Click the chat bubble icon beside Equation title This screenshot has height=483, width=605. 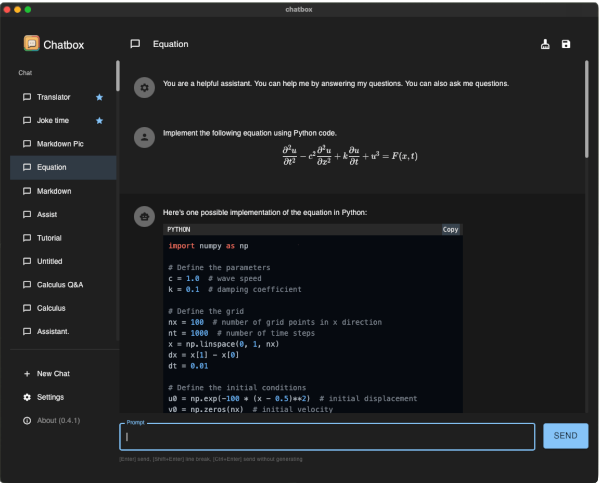tap(135, 44)
